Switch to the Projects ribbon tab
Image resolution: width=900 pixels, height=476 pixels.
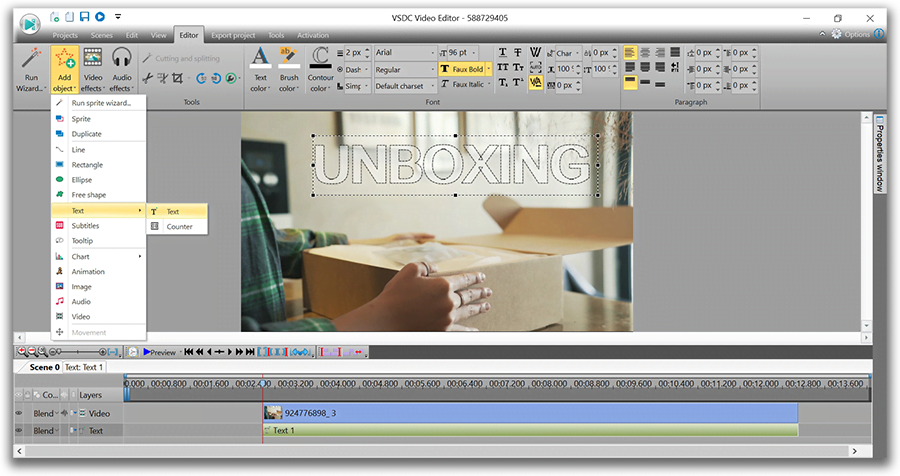click(x=65, y=36)
